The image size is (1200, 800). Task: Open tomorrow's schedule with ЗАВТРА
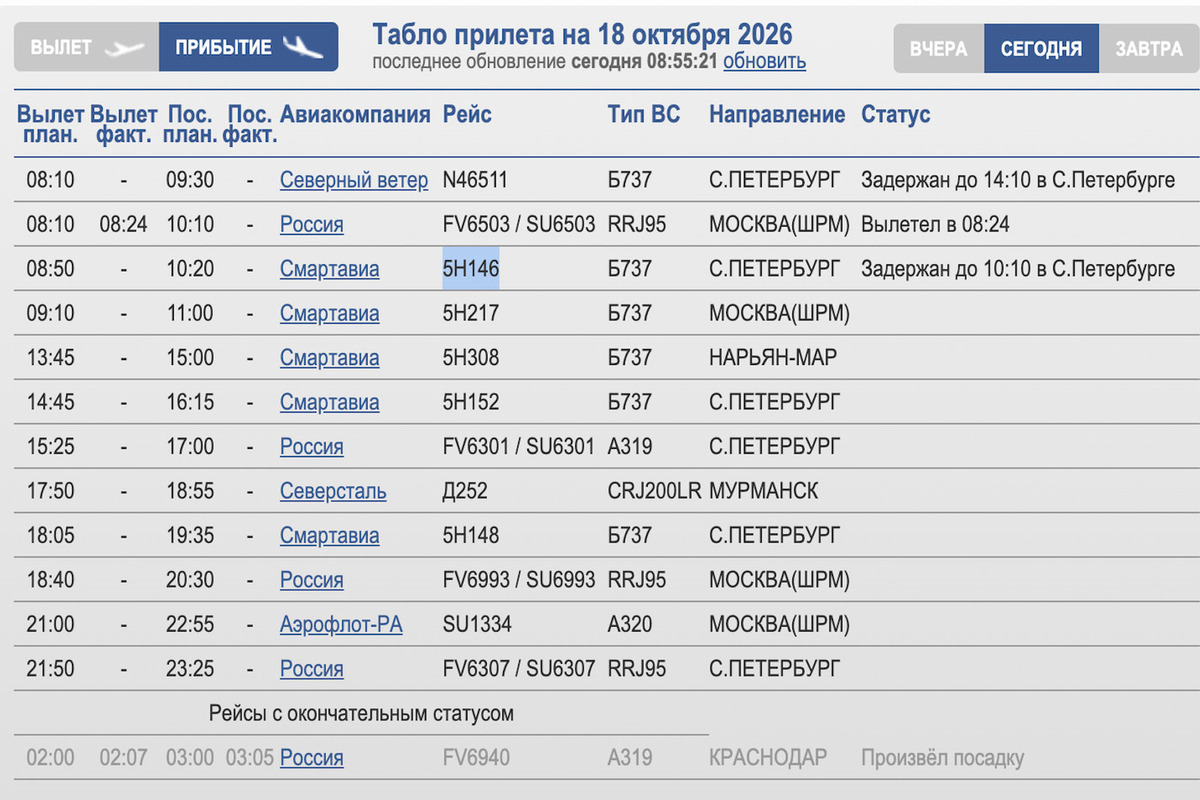tap(1149, 48)
